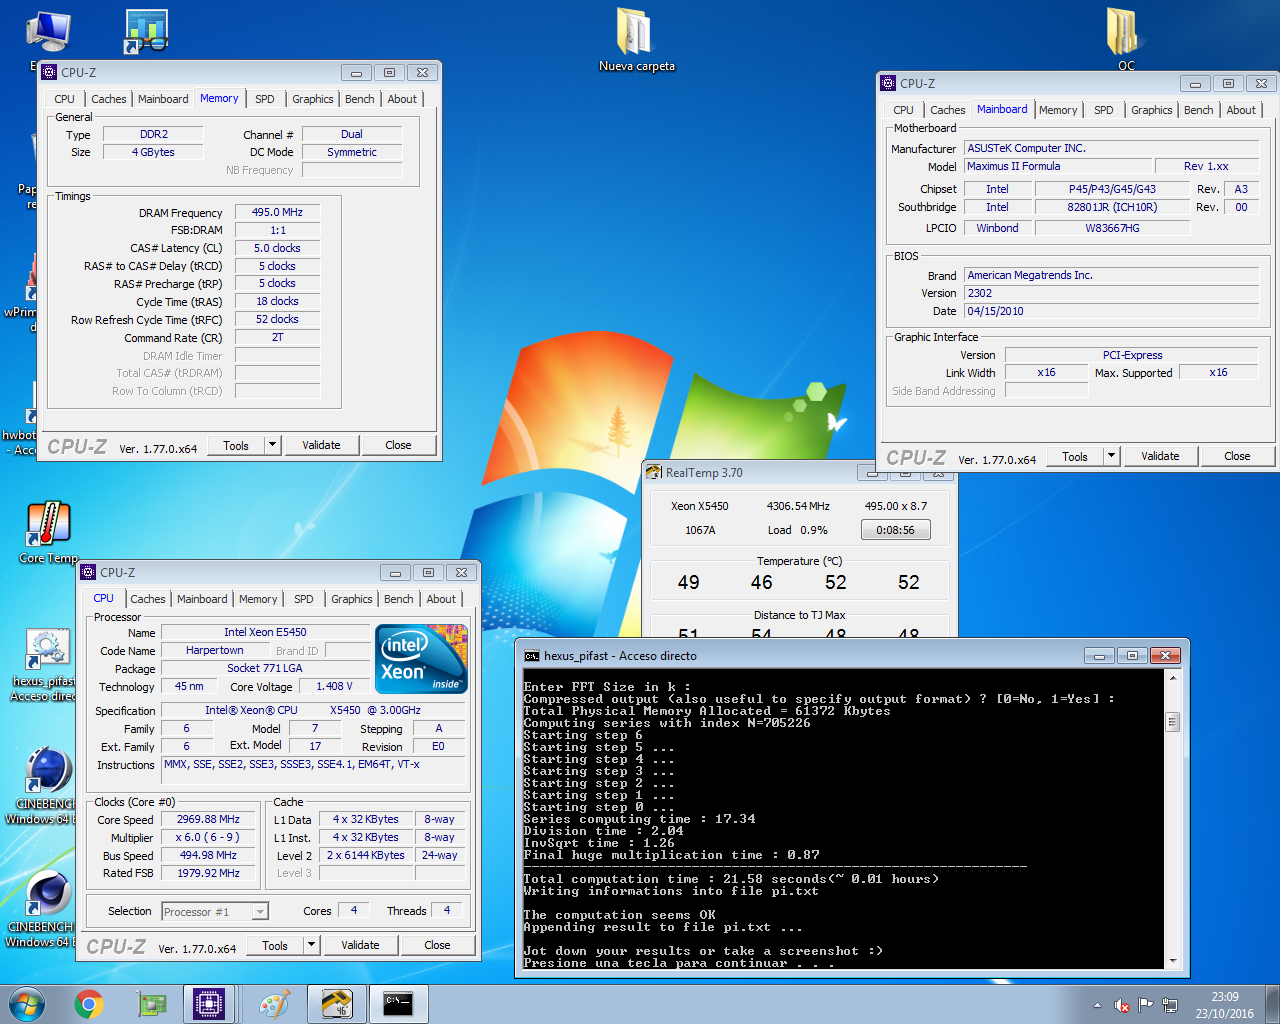
Task: Click the Harpertown code name field
Action: (x=215, y=650)
